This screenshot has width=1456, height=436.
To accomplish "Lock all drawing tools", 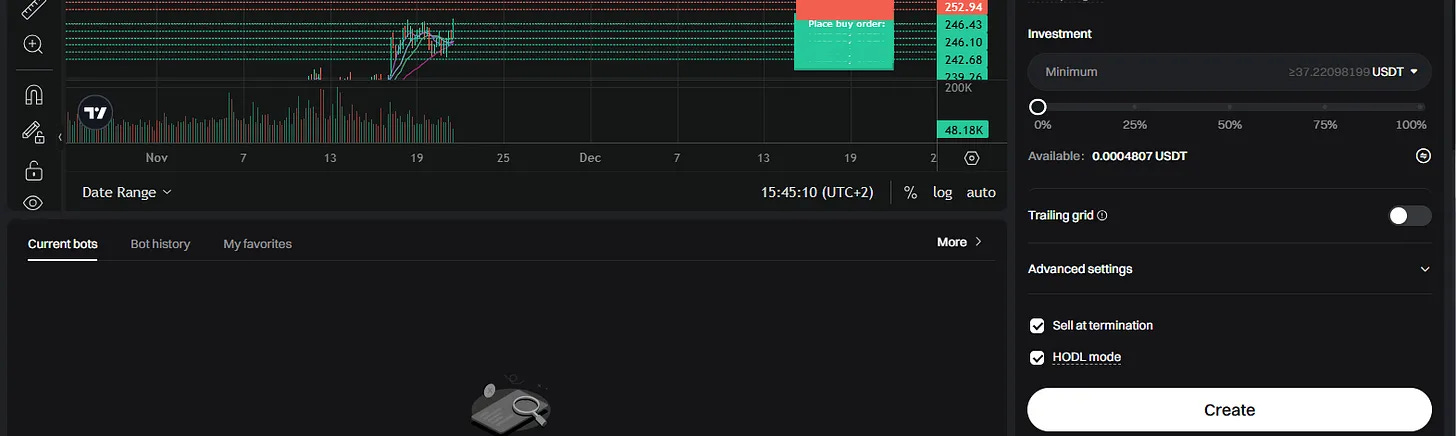I will (x=32, y=169).
